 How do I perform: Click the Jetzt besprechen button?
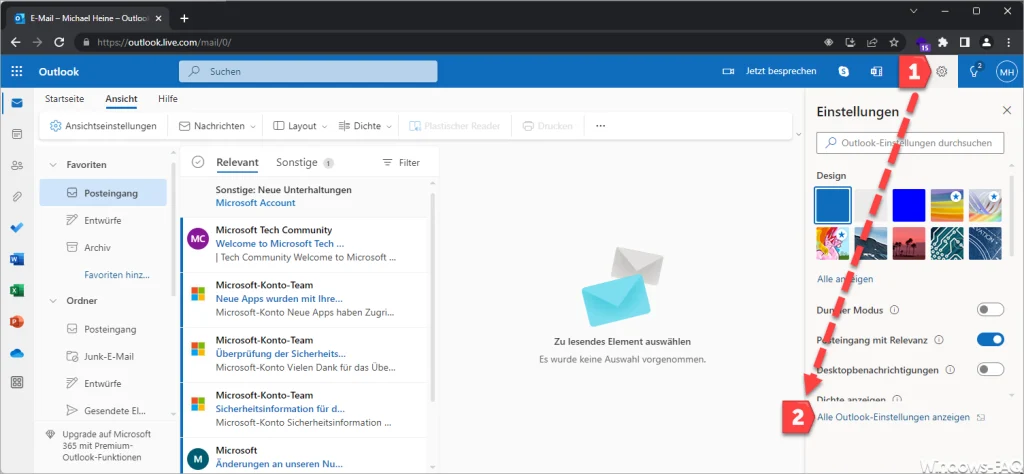[769, 72]
